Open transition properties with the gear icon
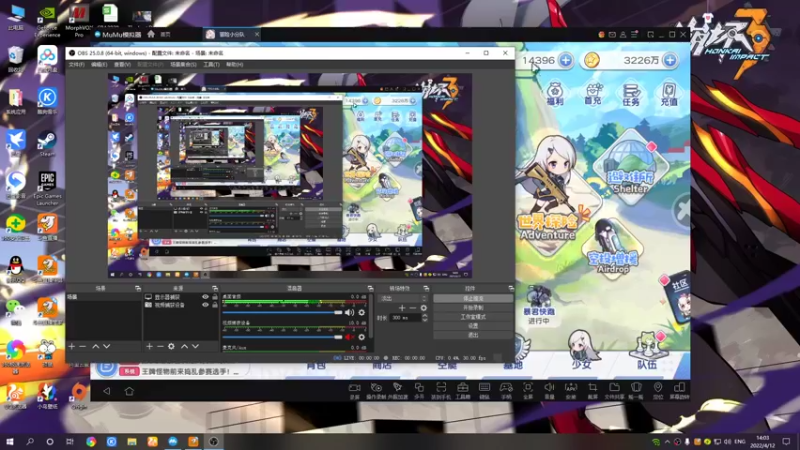This screenshot has width=800, height=450. 424,308
